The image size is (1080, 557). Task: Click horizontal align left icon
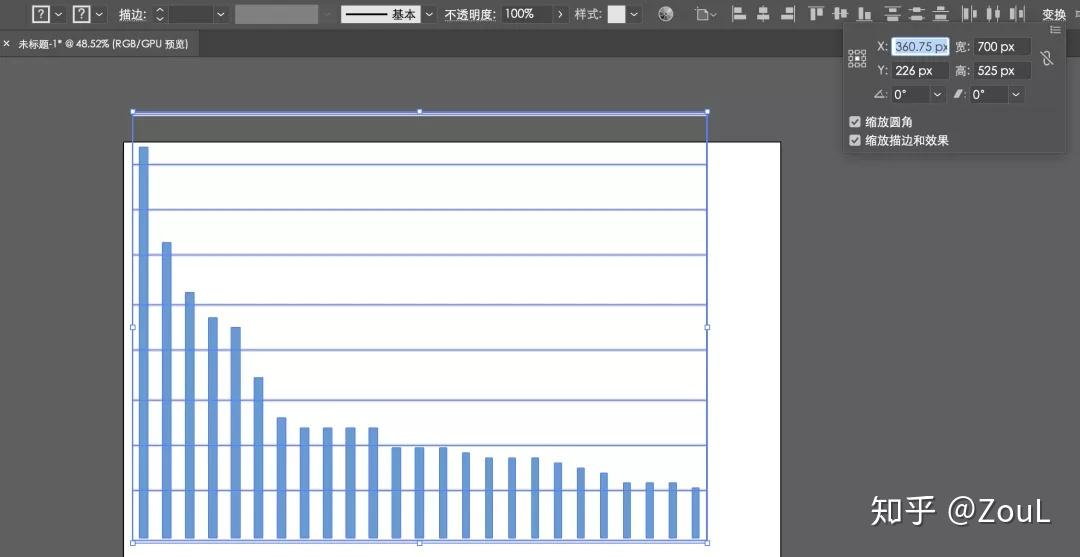pyautogui.click(x=739, y=14)
